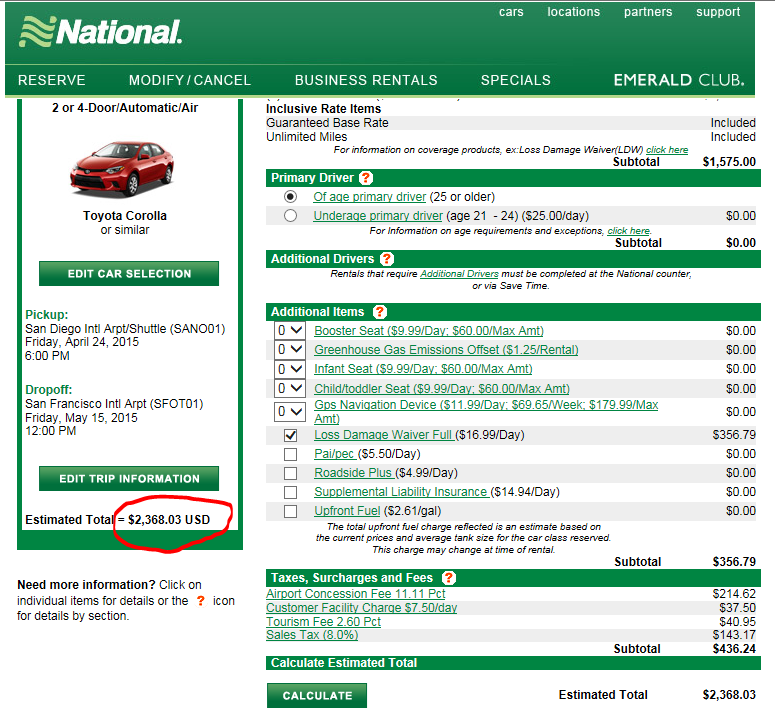Screen dimensions: 775x716
Task: Click help icon by Taxes, Surcharges and Fees
Action: coord(449,578)
